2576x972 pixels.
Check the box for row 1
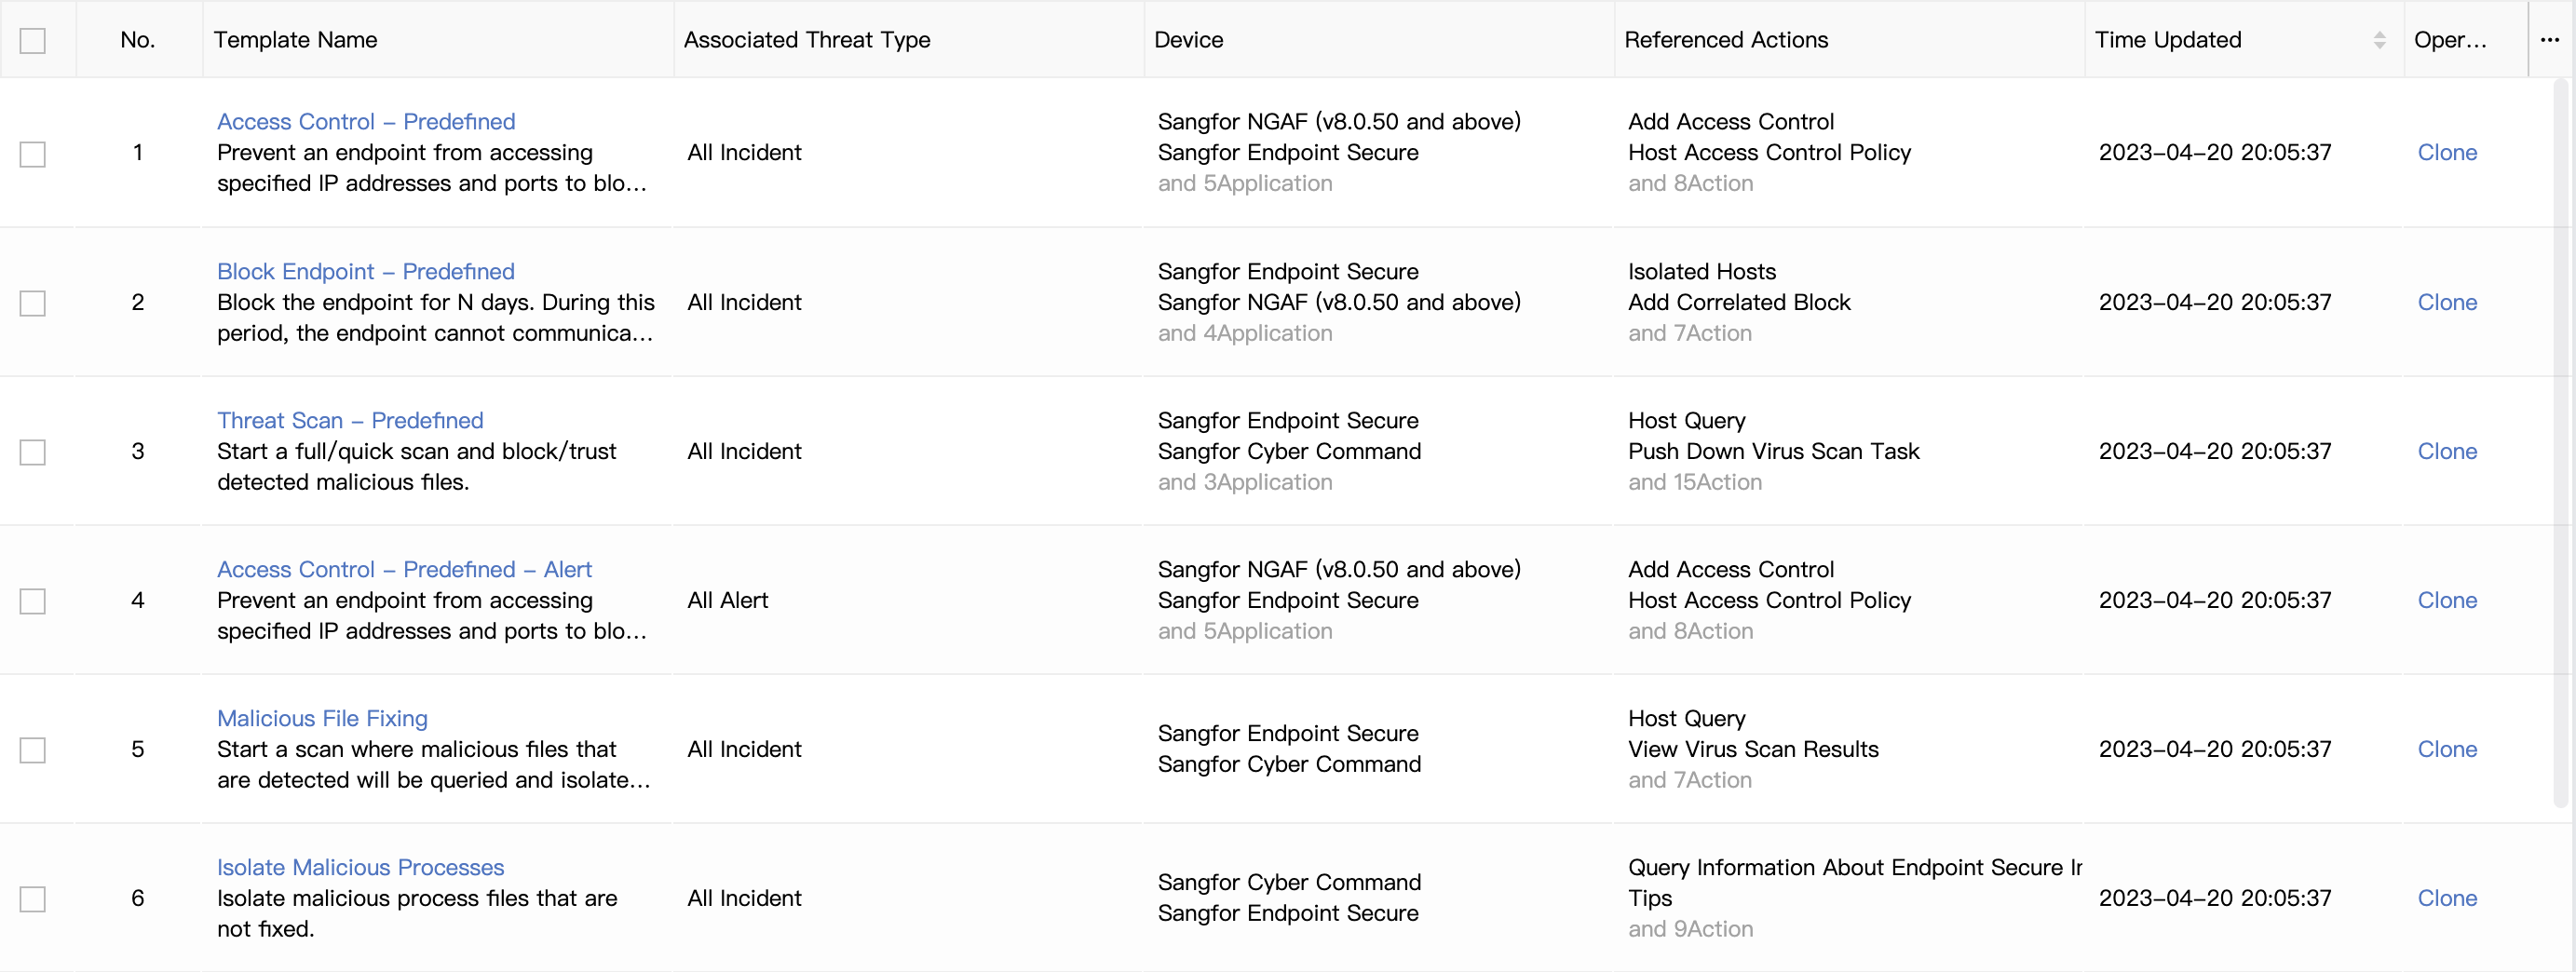33,154
